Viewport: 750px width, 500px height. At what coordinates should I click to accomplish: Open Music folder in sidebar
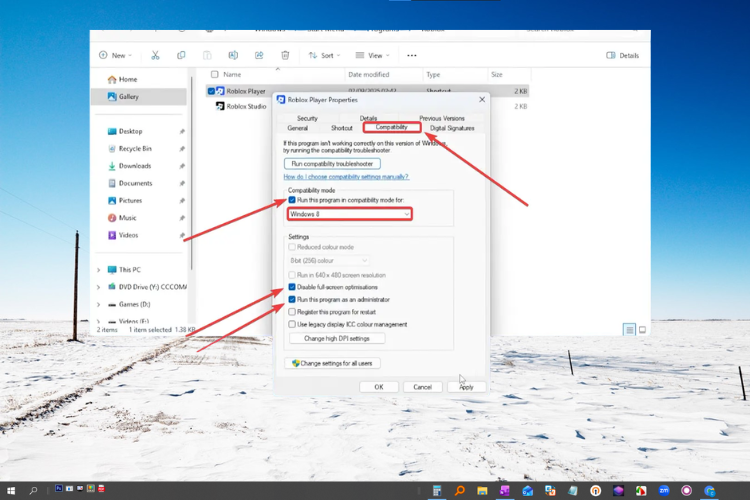pos(122,218)
